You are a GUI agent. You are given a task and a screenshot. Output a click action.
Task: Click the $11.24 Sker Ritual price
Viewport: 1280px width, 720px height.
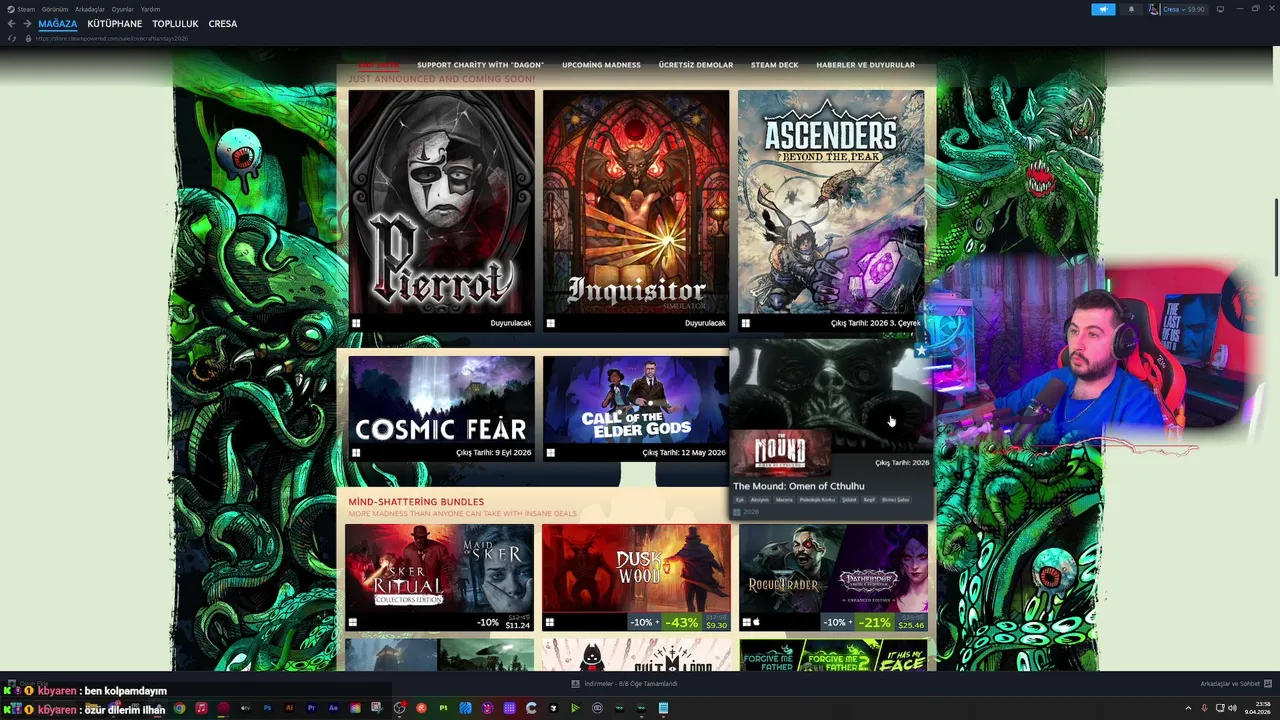pyautogui.click(x=518, y=625)
